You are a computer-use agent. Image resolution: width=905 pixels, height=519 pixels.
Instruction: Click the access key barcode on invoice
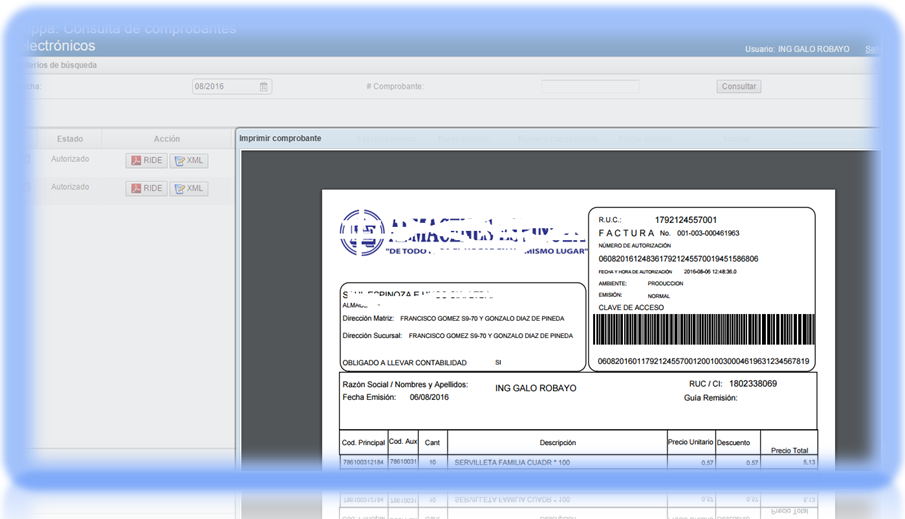pyautogui.click(x=703, y=330)
